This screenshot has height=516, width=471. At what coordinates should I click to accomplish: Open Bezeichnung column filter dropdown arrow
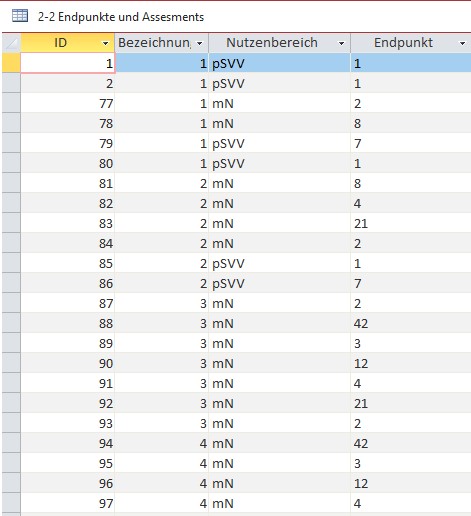tap(199, 43)
